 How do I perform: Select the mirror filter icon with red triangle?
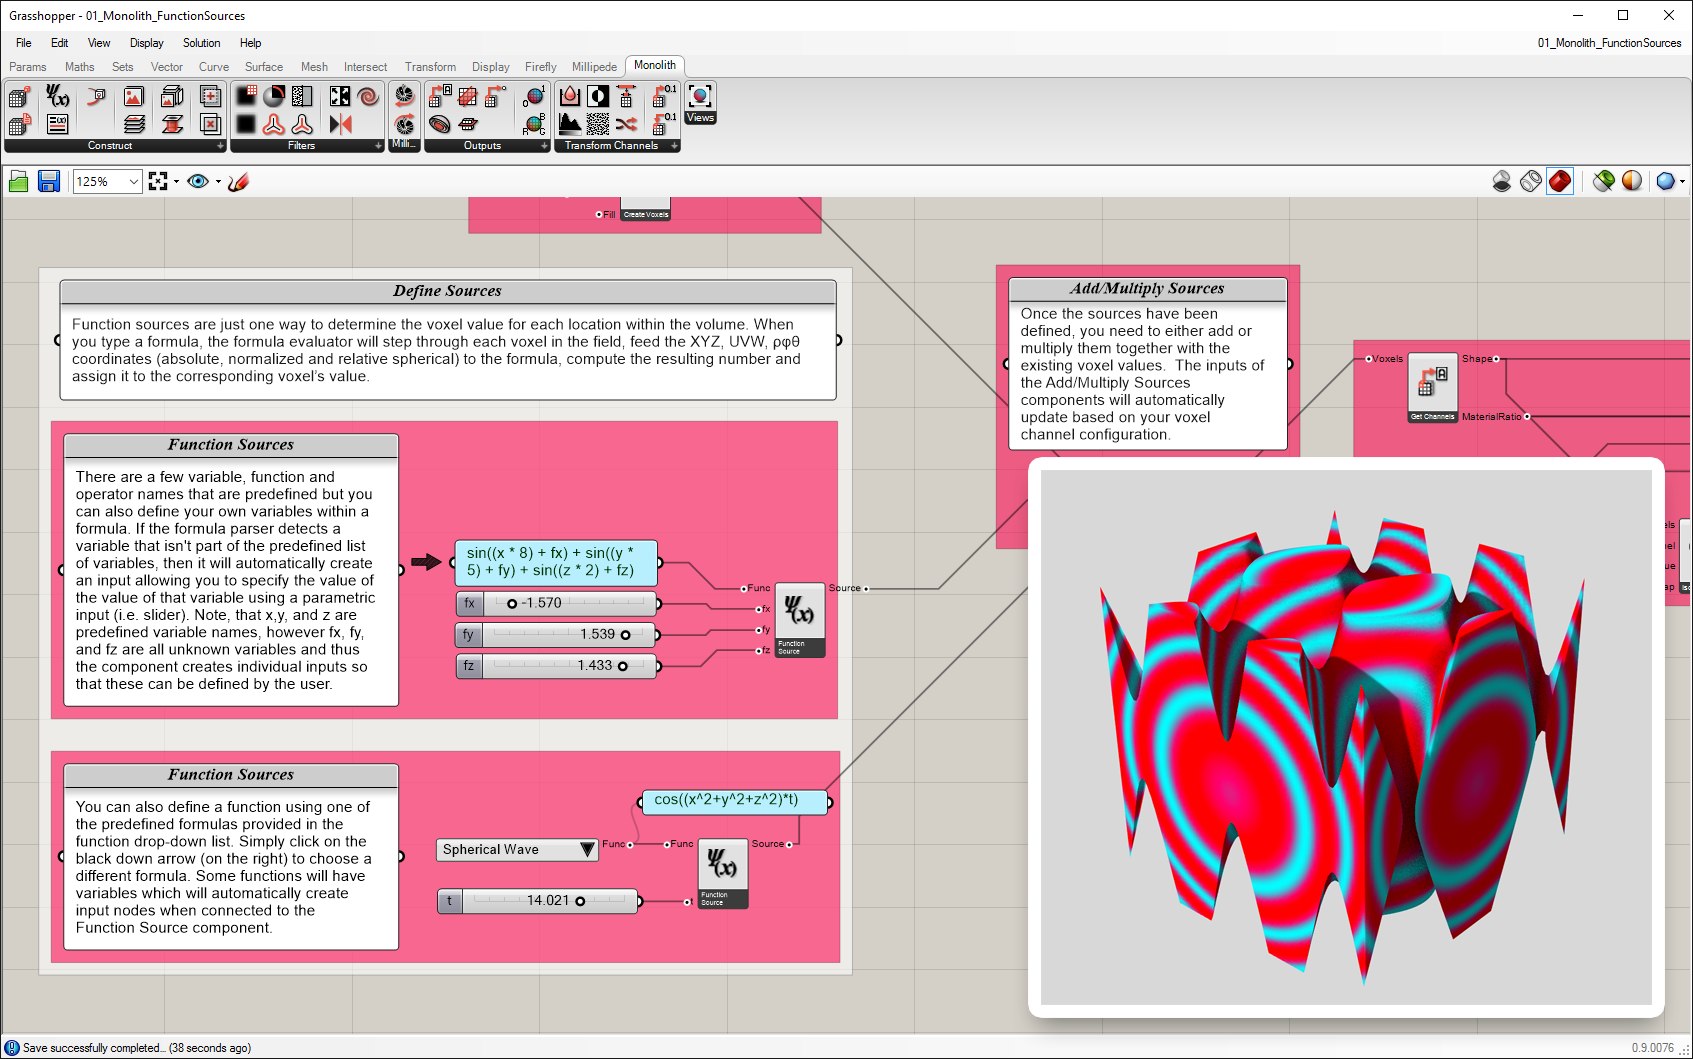[340, 125]
